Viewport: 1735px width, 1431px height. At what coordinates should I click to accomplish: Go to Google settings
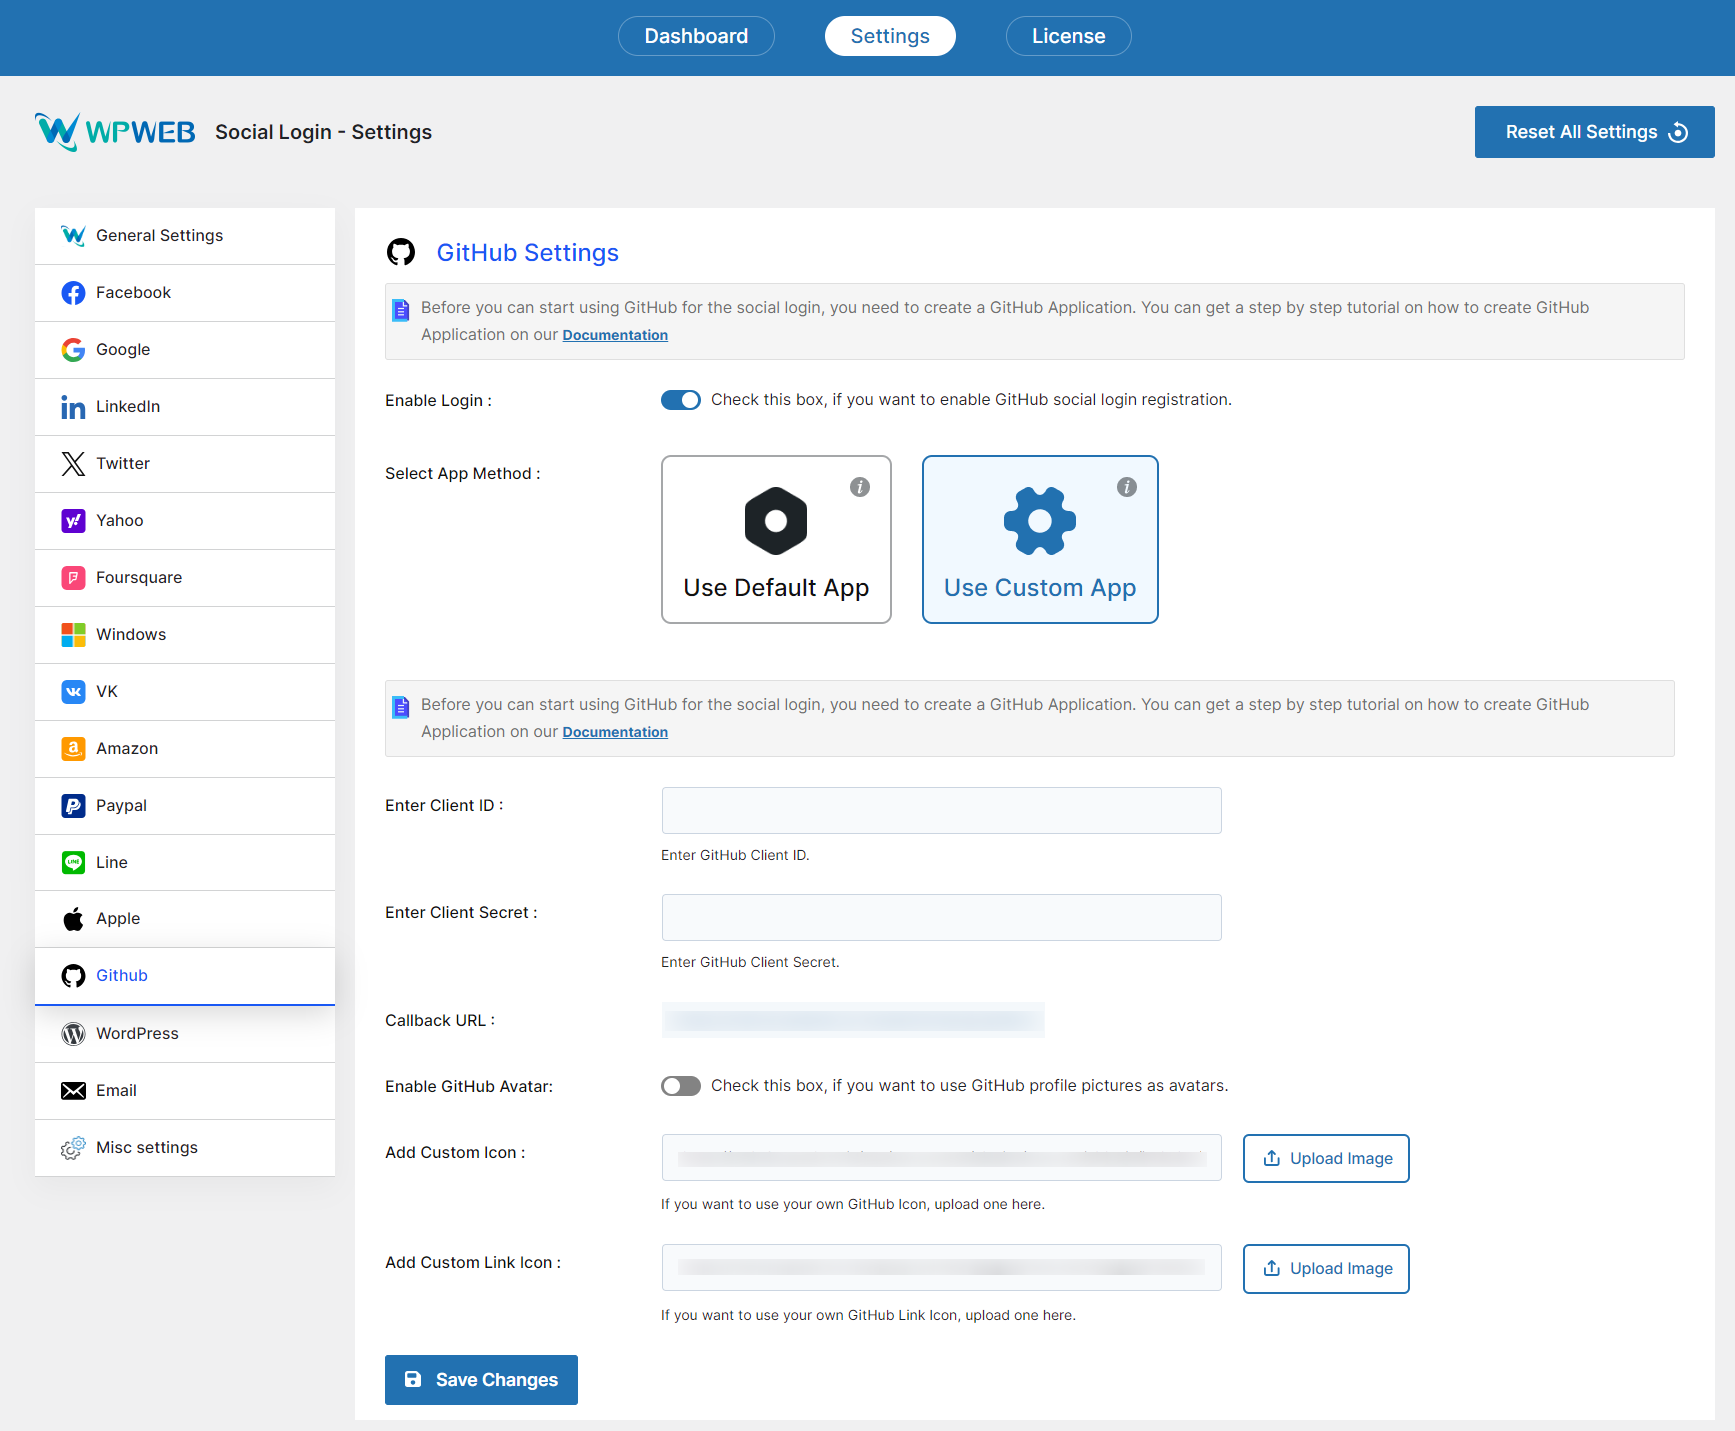pyautogui.click(x=185, y=350)
